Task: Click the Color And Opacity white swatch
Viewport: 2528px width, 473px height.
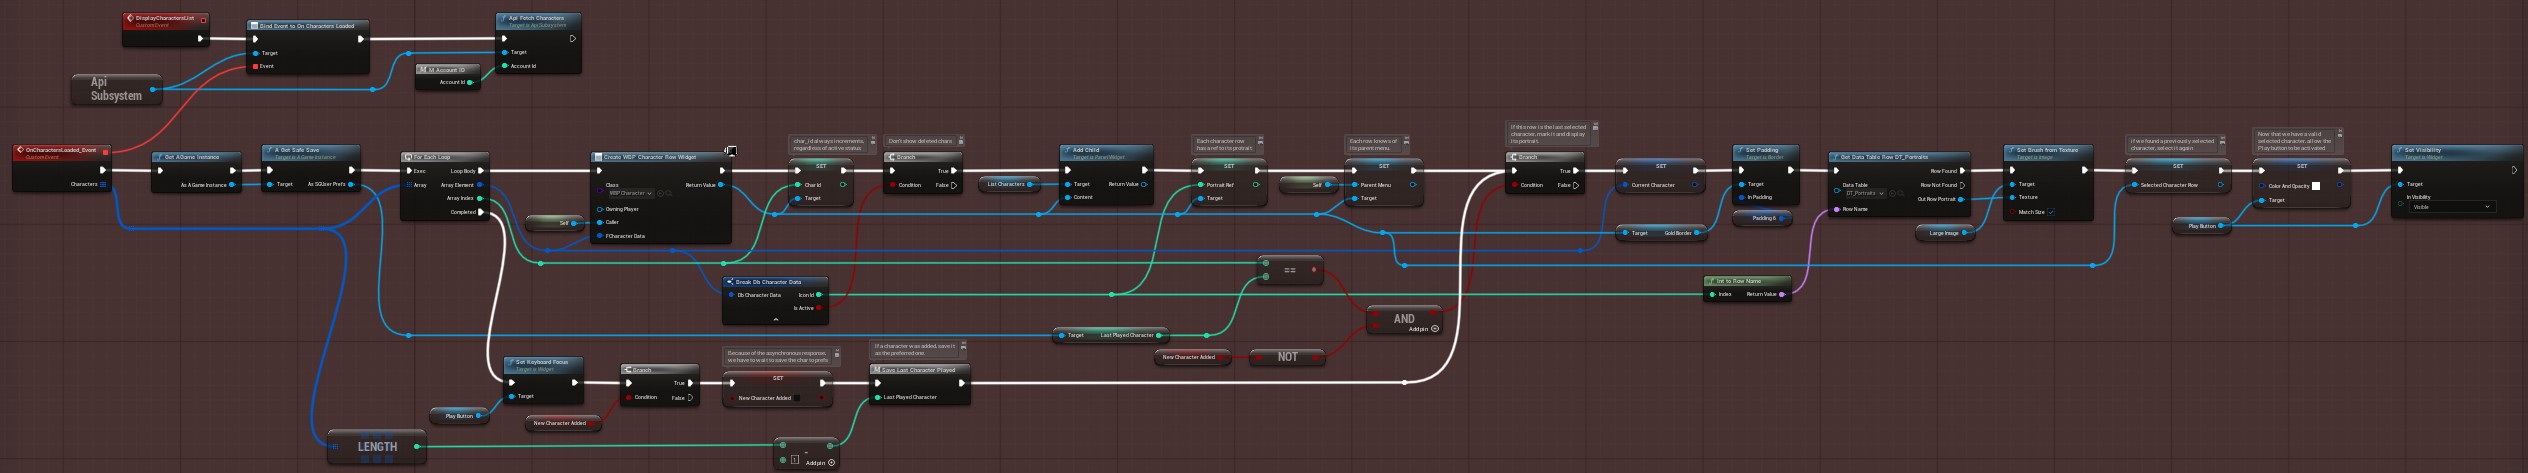Action: (2316, 186)
